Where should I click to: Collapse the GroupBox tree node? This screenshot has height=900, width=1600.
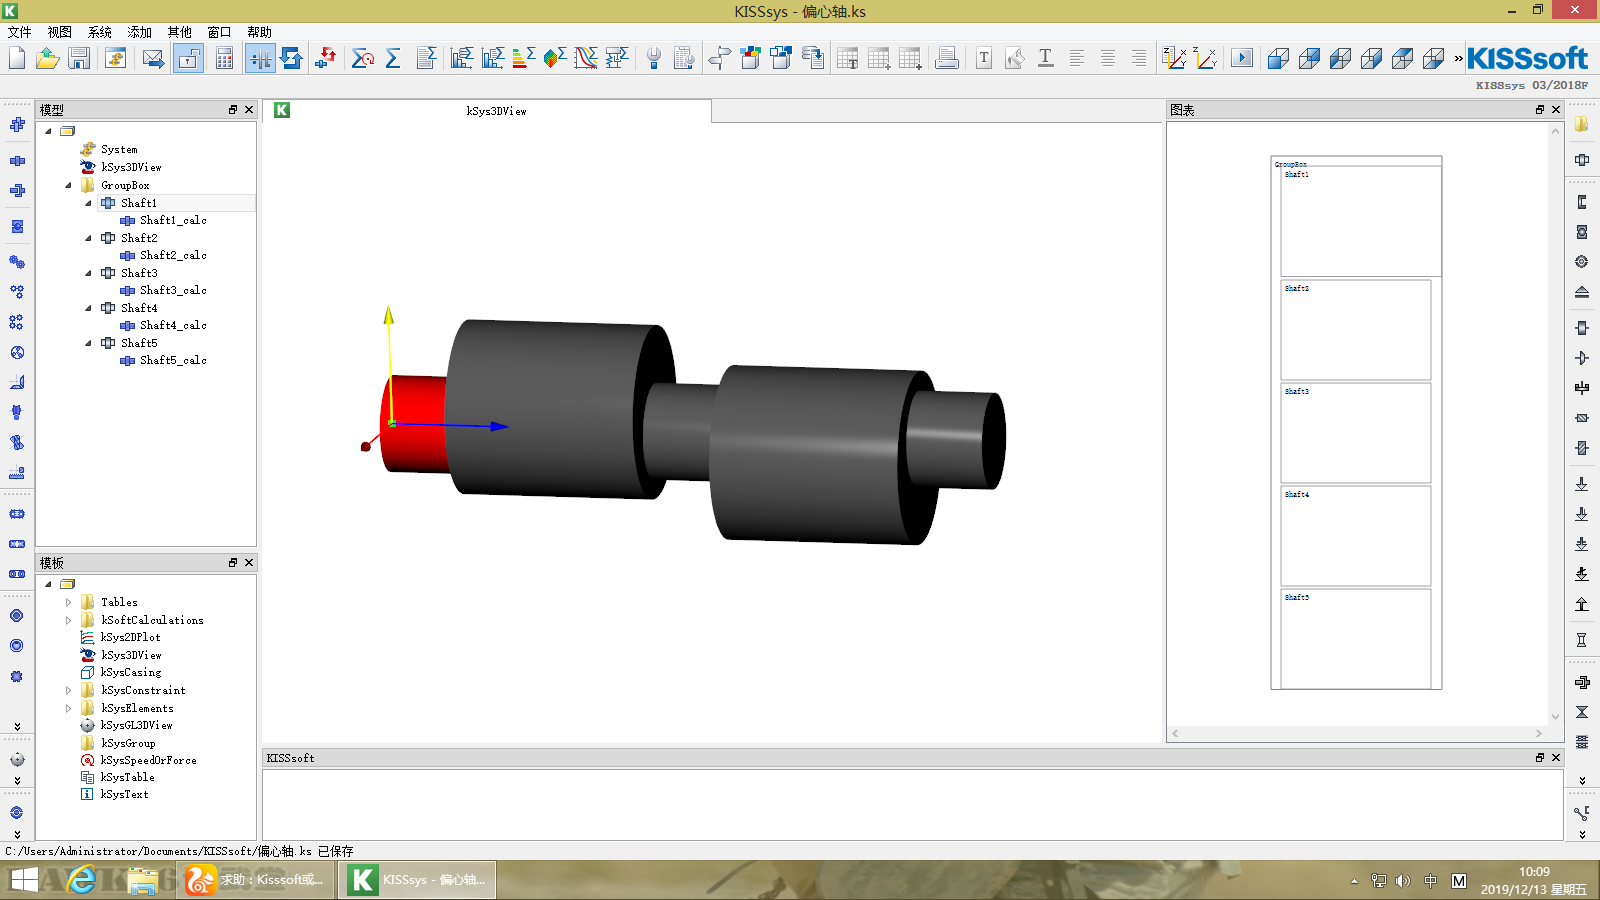click(68, 185)
